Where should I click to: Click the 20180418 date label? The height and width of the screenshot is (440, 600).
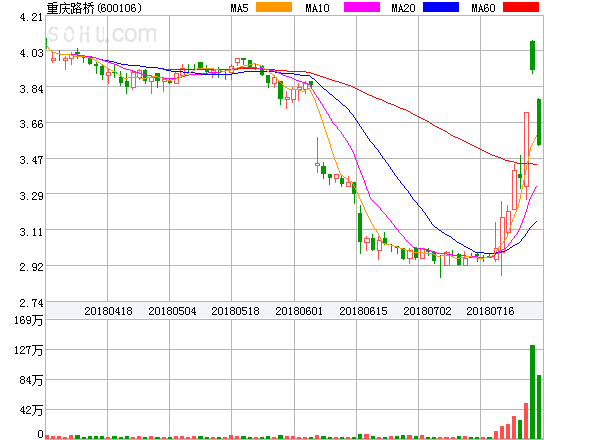[108, 311]
